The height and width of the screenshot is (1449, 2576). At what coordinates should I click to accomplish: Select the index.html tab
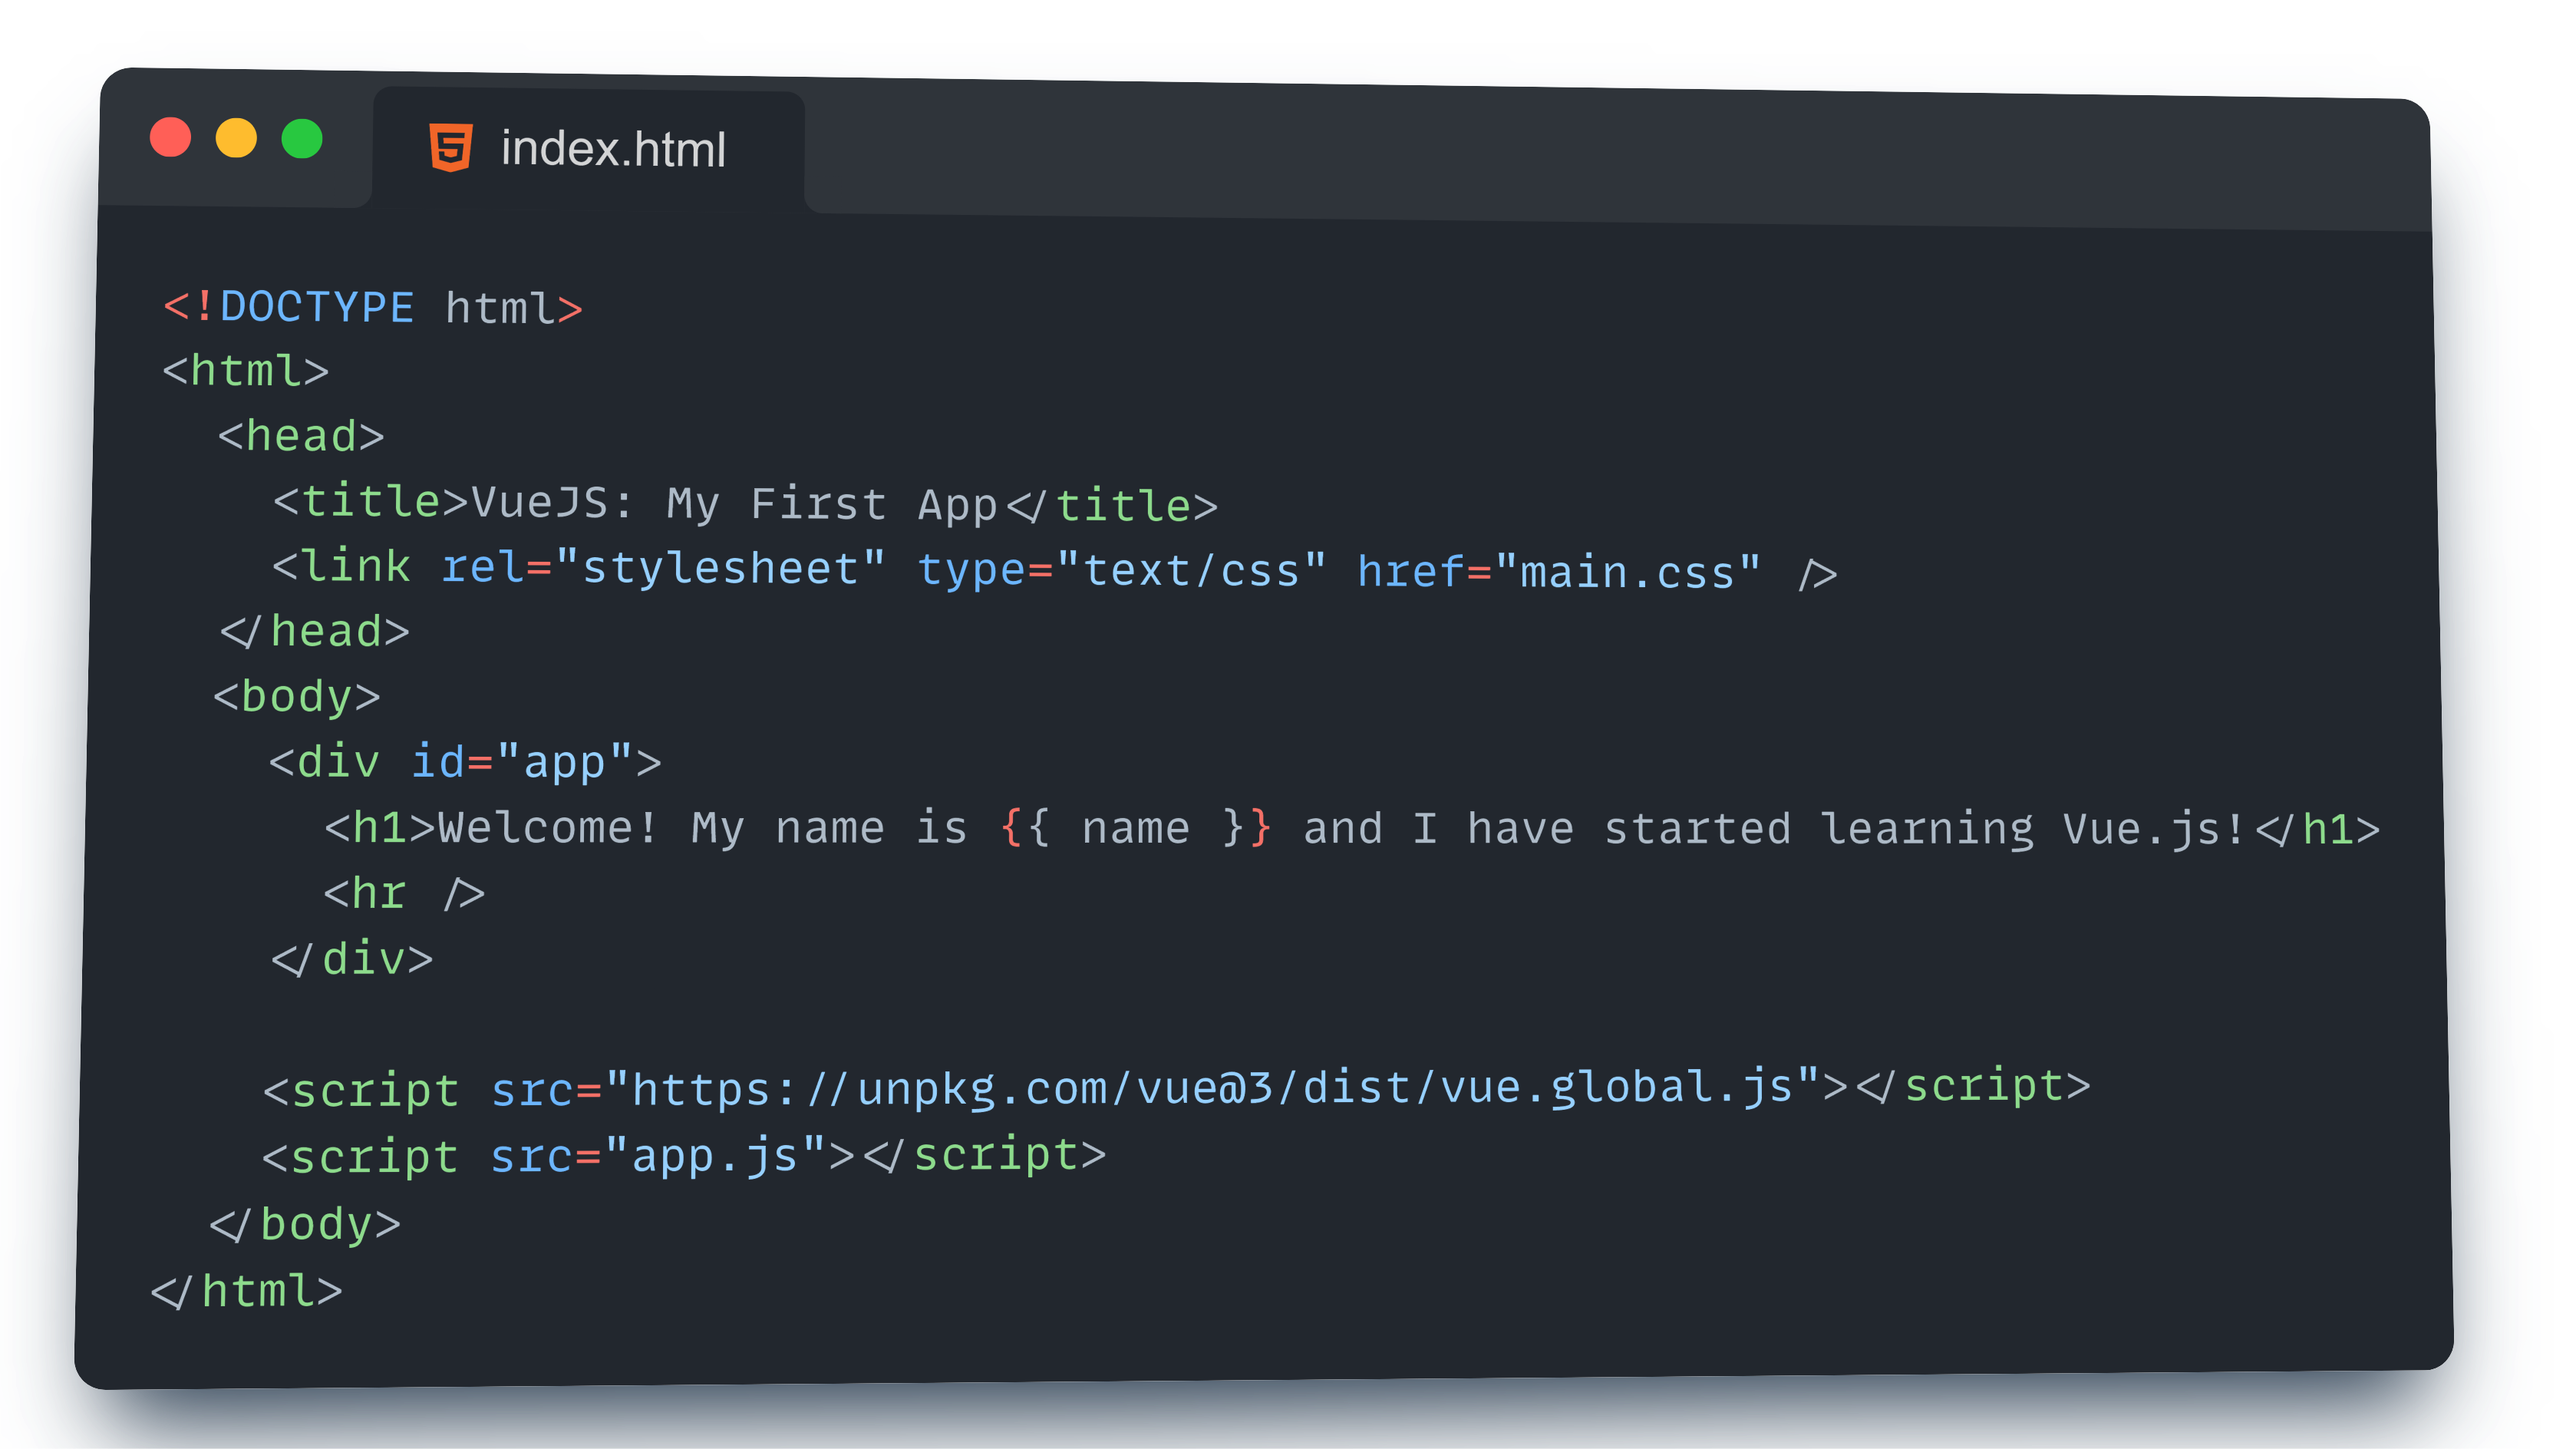point(611,149)
